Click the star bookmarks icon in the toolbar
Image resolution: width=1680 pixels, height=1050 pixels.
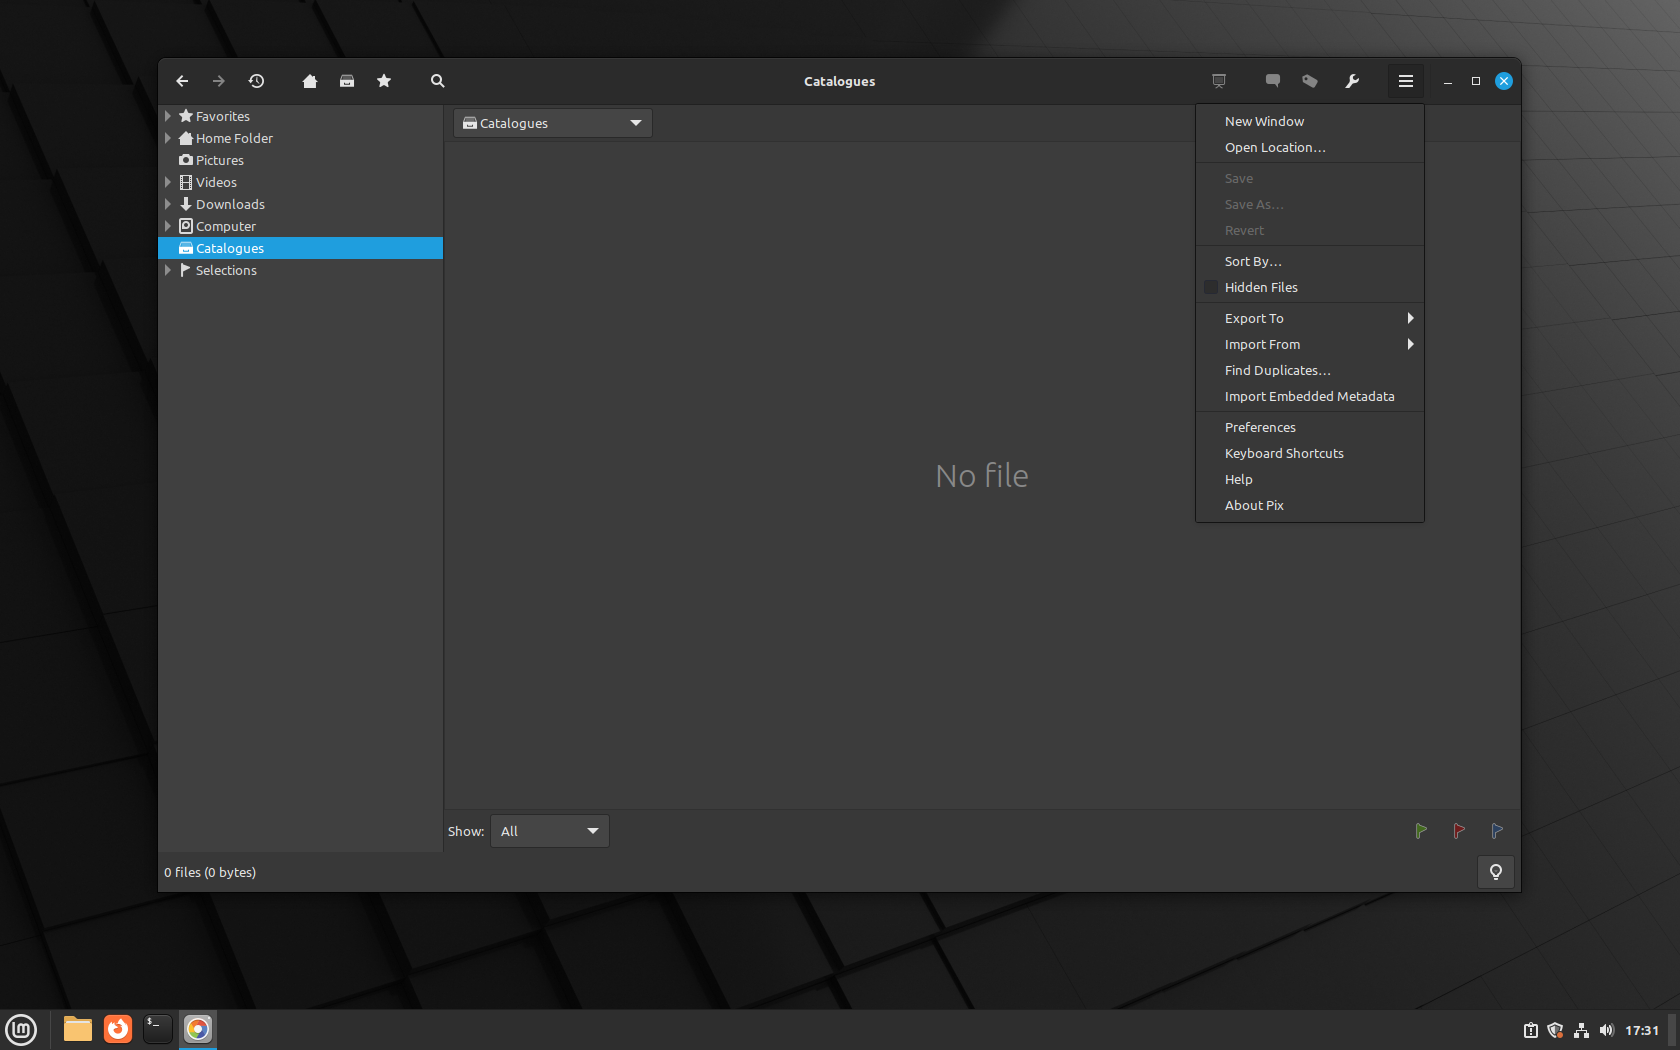(384, 81)
